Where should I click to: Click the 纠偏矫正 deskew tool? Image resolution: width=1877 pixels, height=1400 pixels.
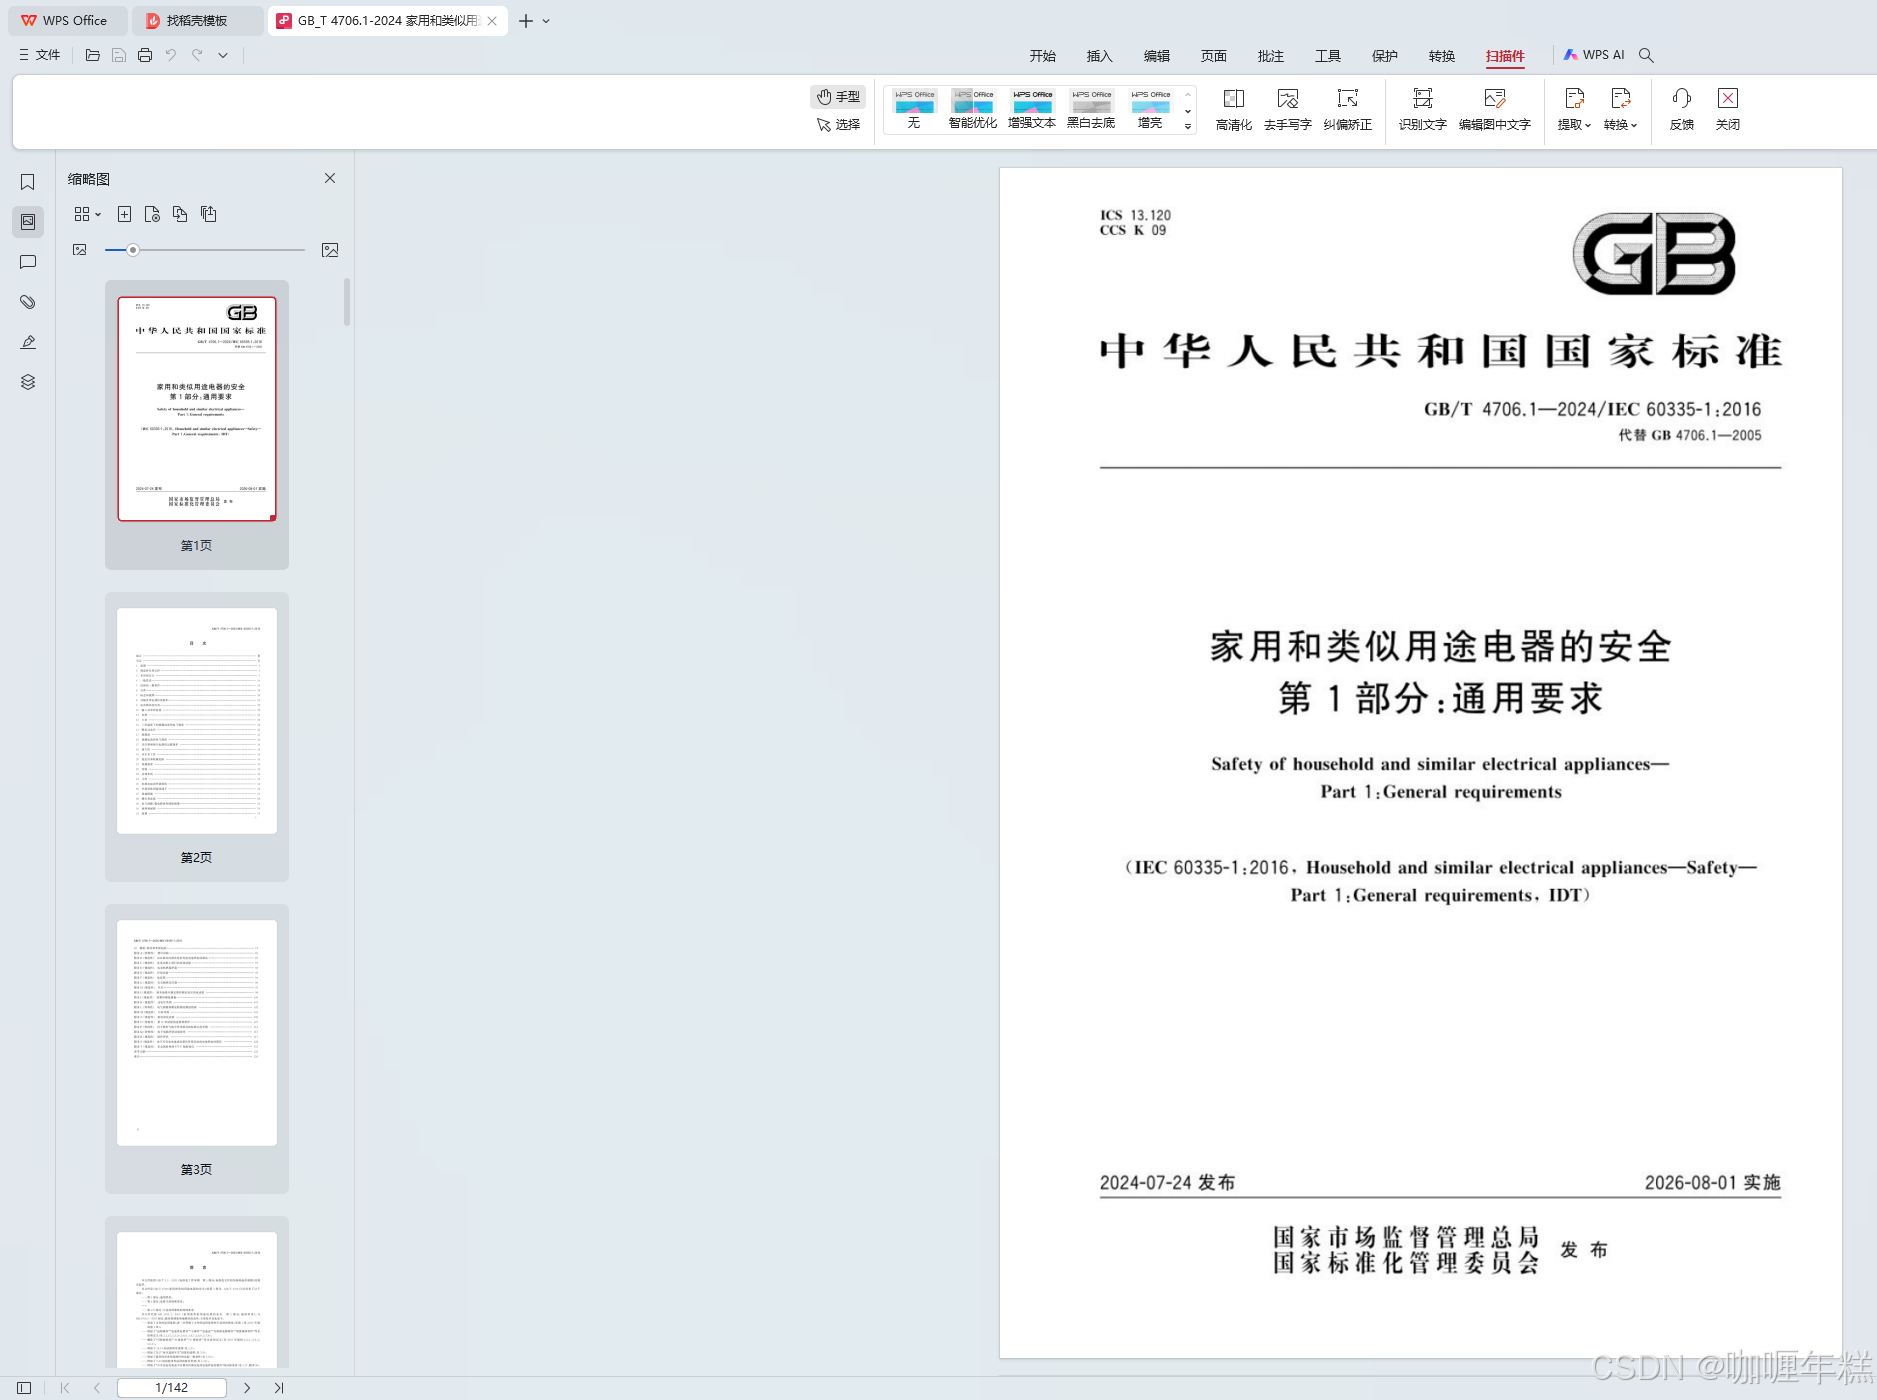(1348, 109)
